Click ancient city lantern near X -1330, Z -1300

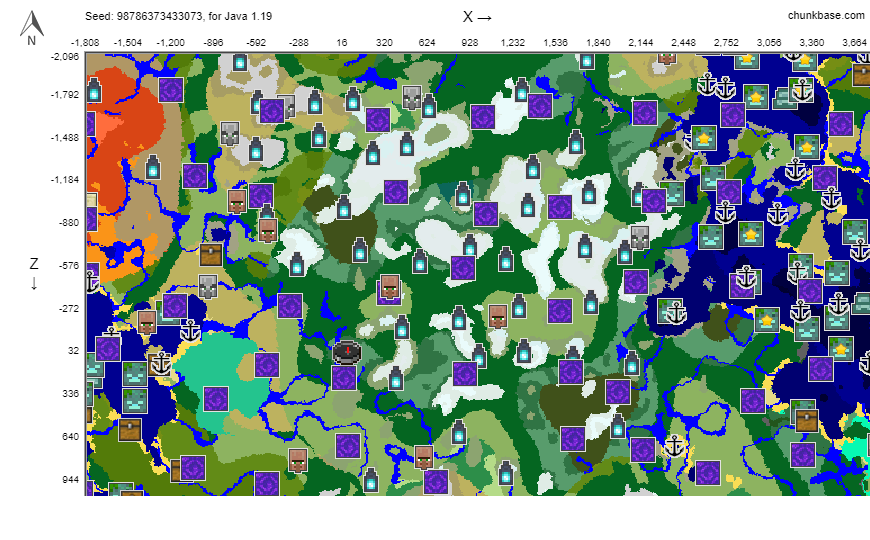[153, 167]
